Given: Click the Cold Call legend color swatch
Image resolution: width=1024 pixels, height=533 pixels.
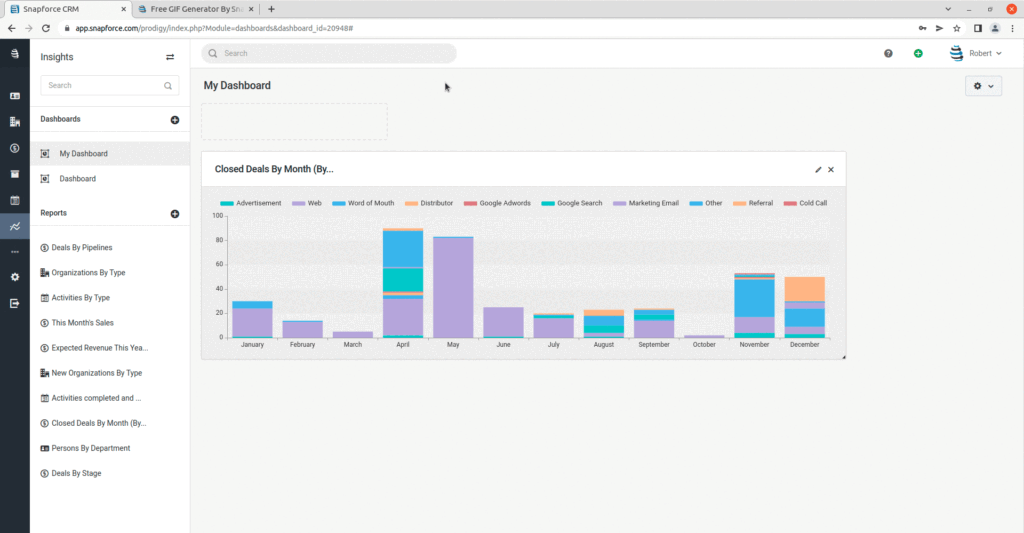Looking at the screenshot, I should (790, 203).
